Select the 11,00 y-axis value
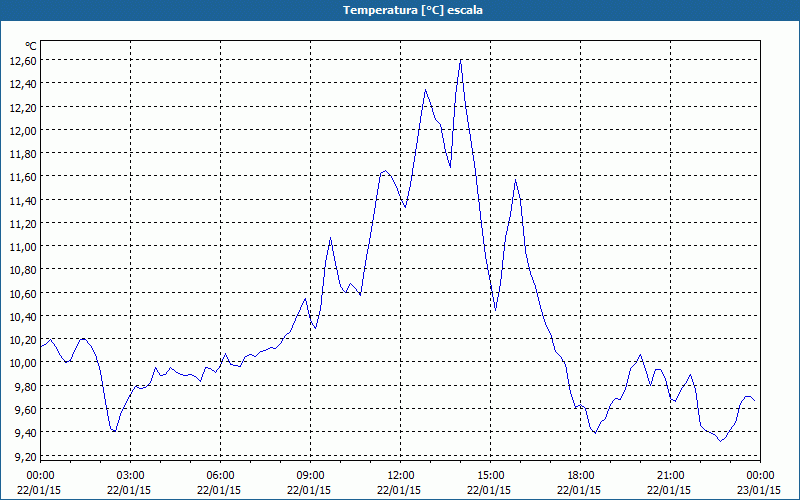Image resolution: width=800 pixels, height=500 pixels. click(x=23, y=246)
